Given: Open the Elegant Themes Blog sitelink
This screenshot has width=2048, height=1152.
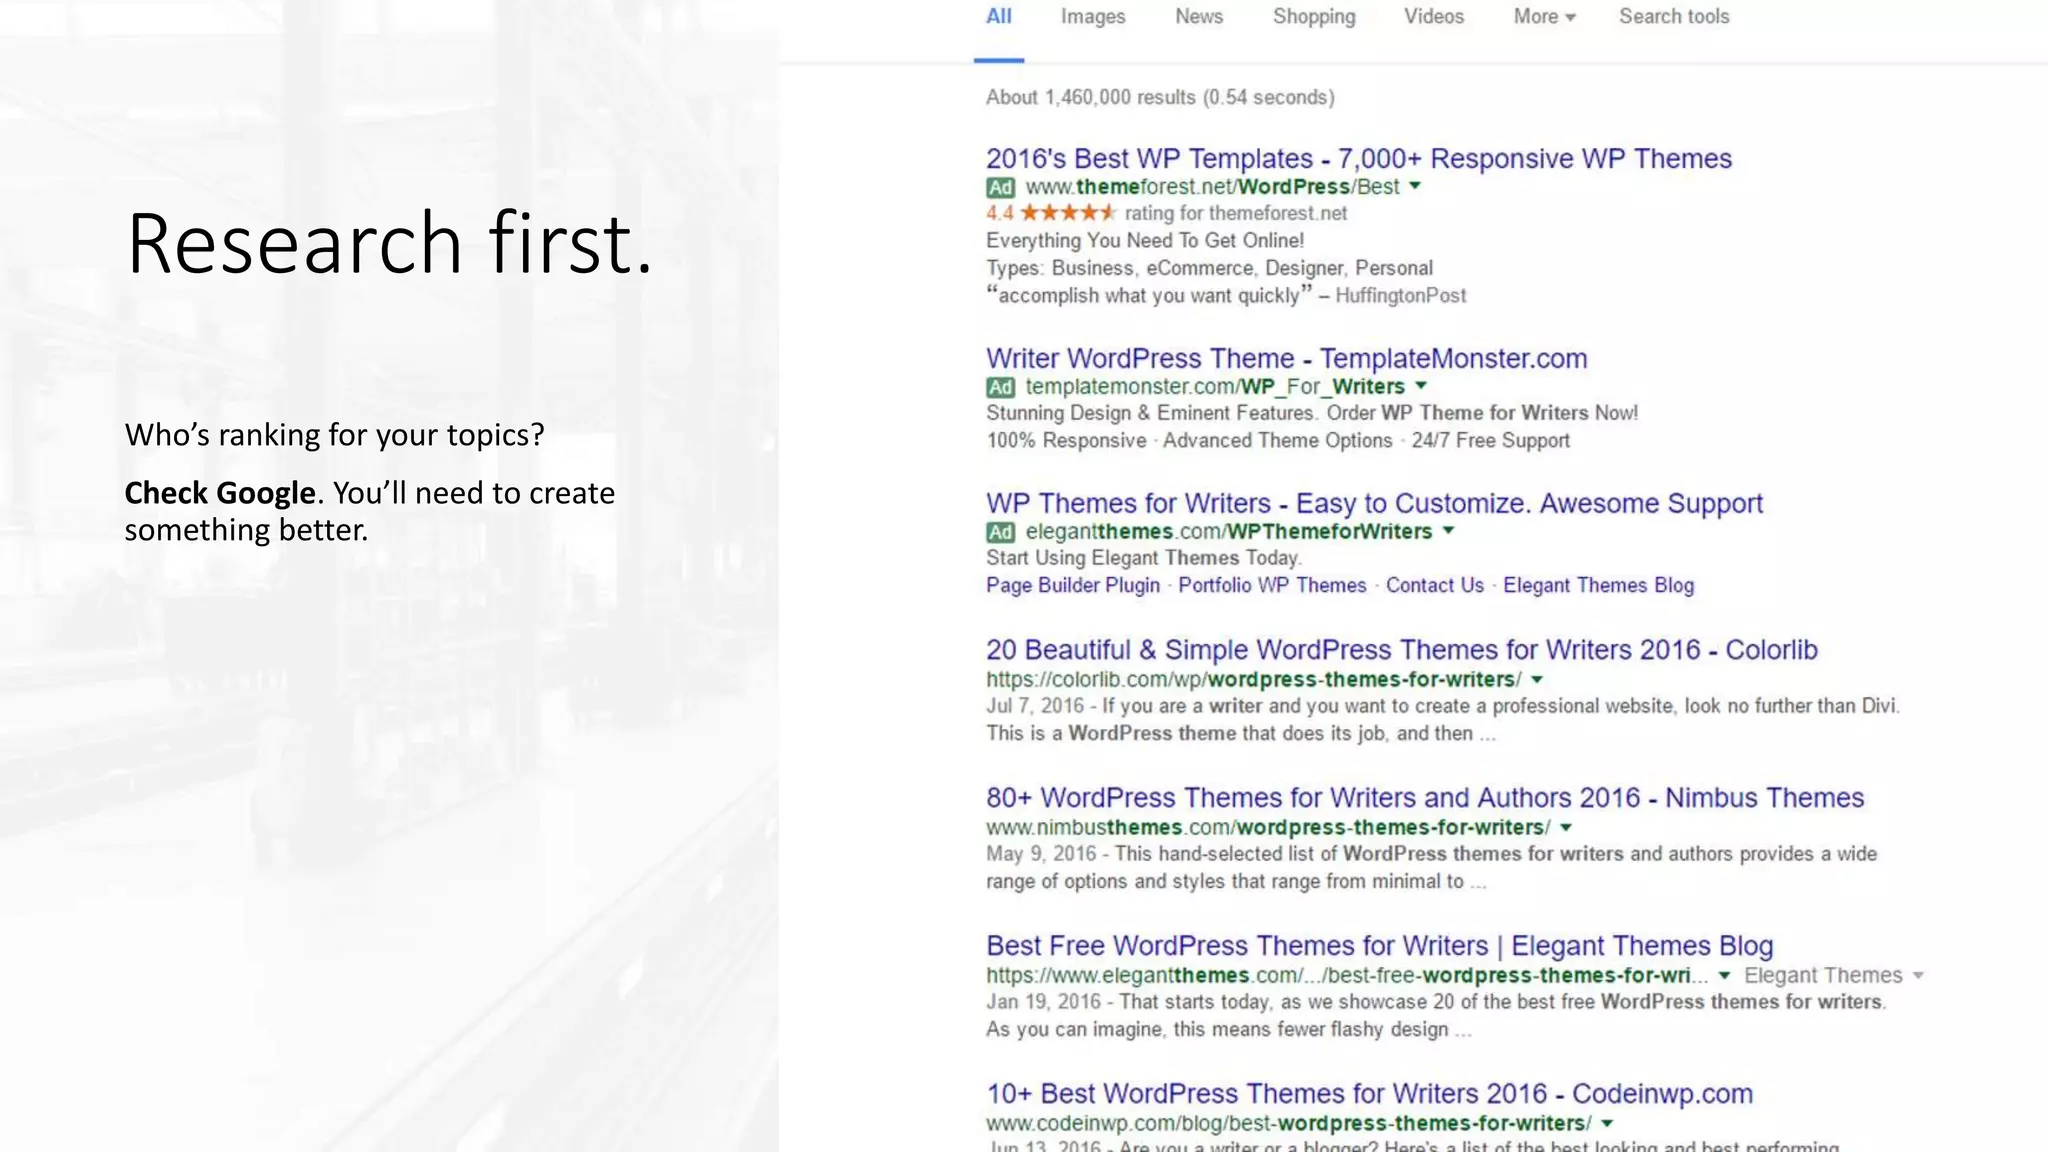Looking at the screenshot, I should pyautogui.click(x=1598, y=586).
